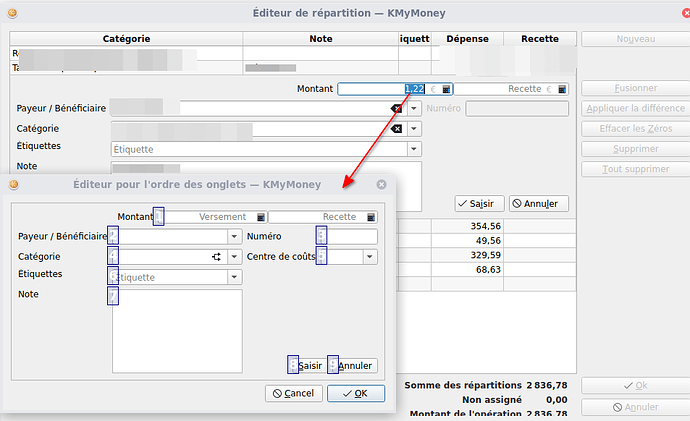Clear the Catégorie field in back window
The width and height of the screenshot is (690, 421).
tap(396, 129)
